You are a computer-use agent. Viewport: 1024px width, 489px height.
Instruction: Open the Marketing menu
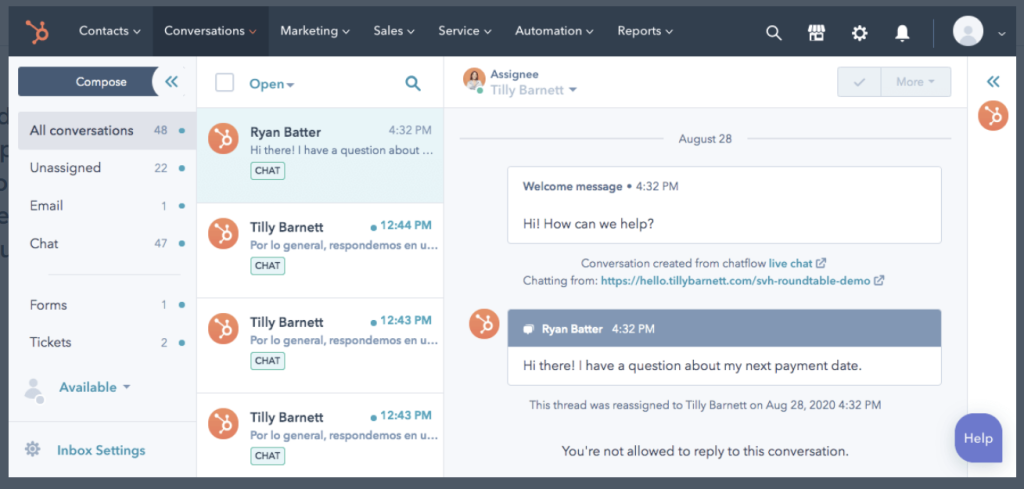315,31
